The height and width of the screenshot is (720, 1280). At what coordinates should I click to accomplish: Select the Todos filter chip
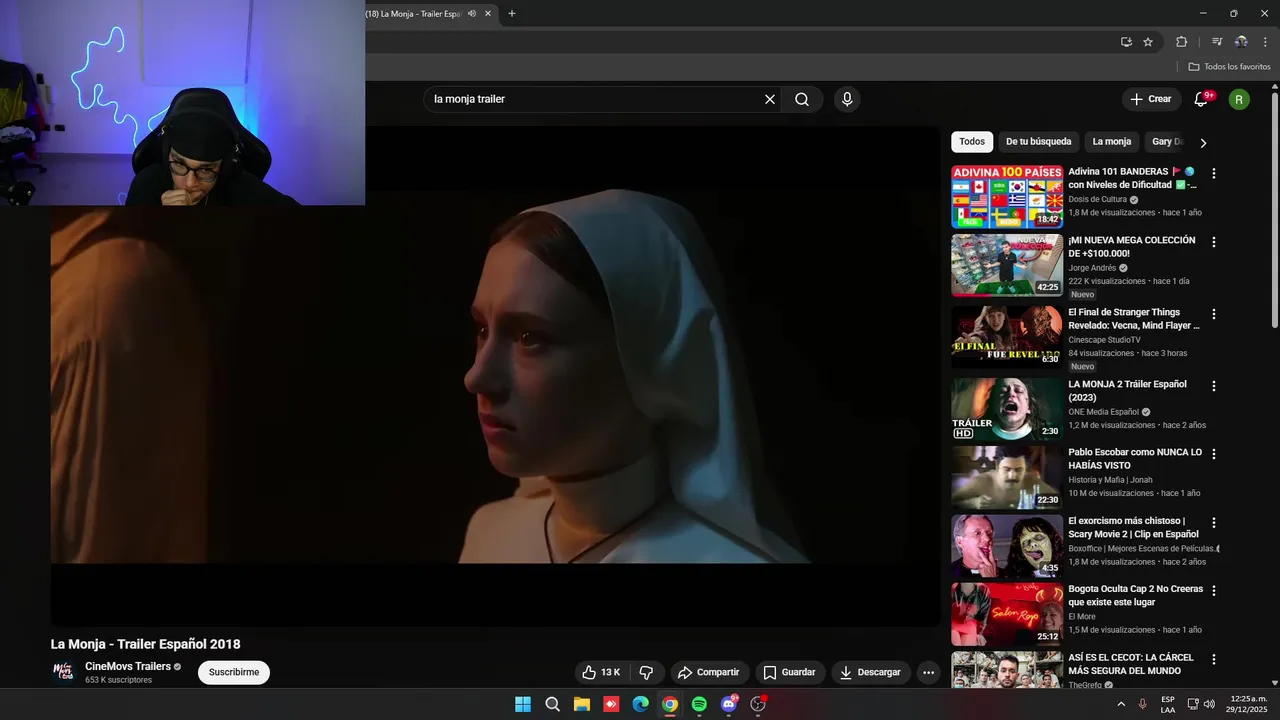tap(972, 142)
